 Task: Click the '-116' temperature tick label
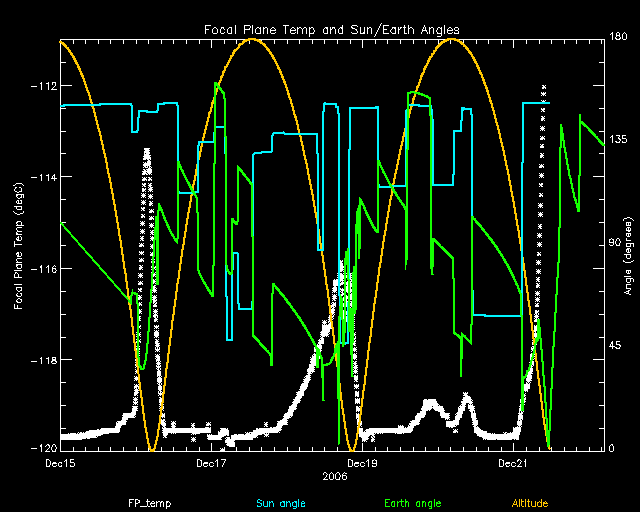(x=42, y=269)
